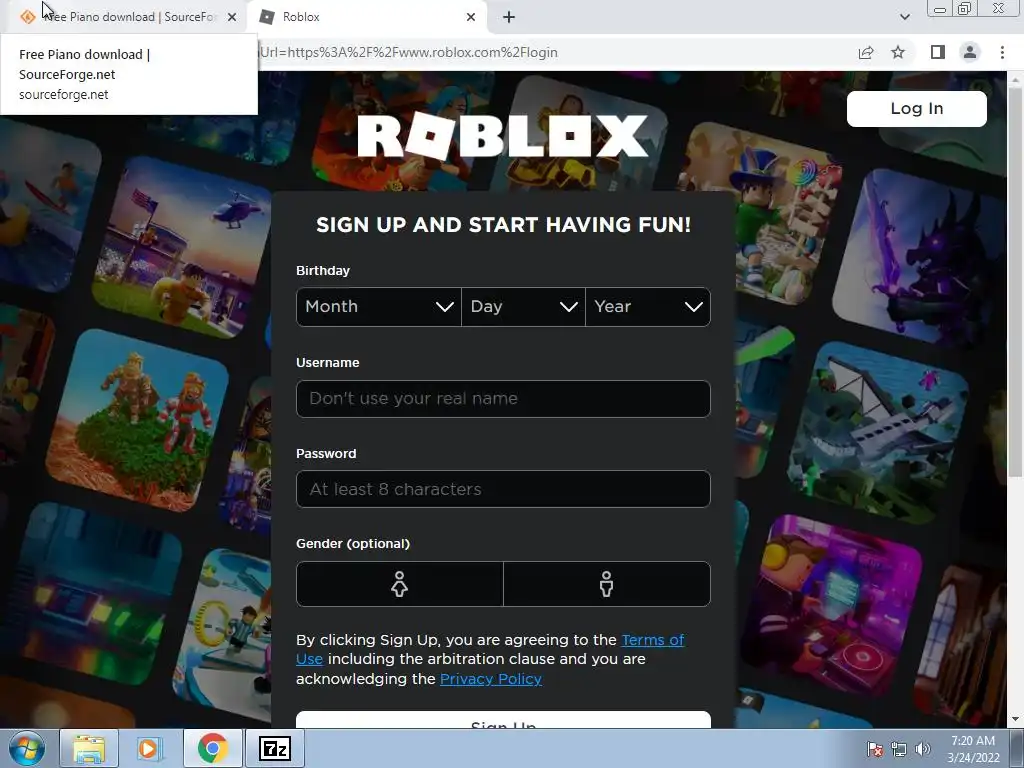Click the Sign Up button
Viewport: 1024px width, 768px height.
click(503, 720)
